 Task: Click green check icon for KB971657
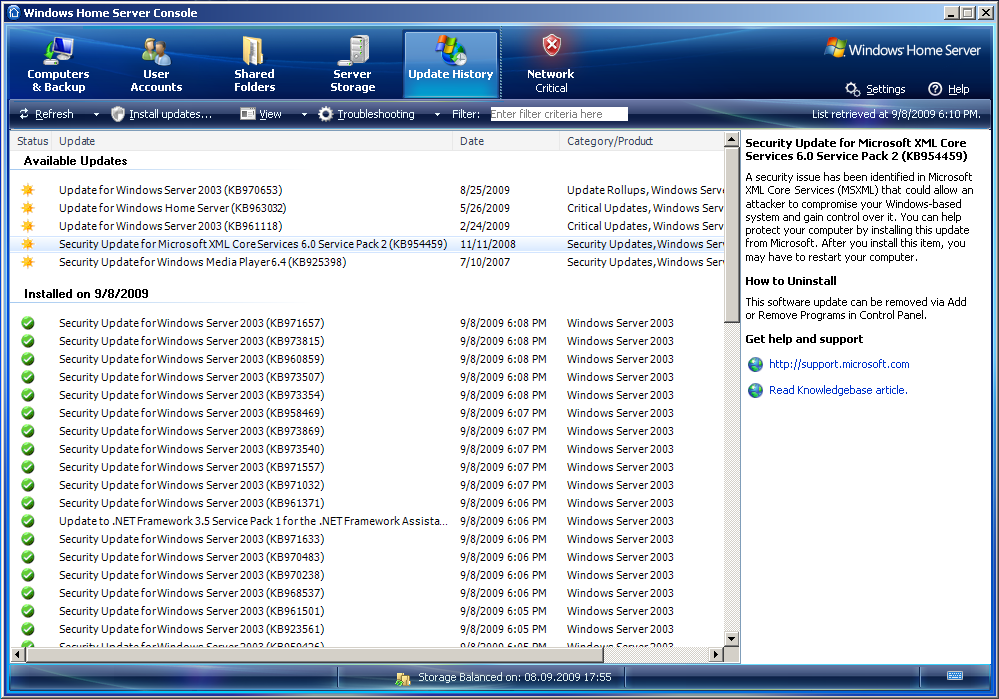tap(27, 323)
